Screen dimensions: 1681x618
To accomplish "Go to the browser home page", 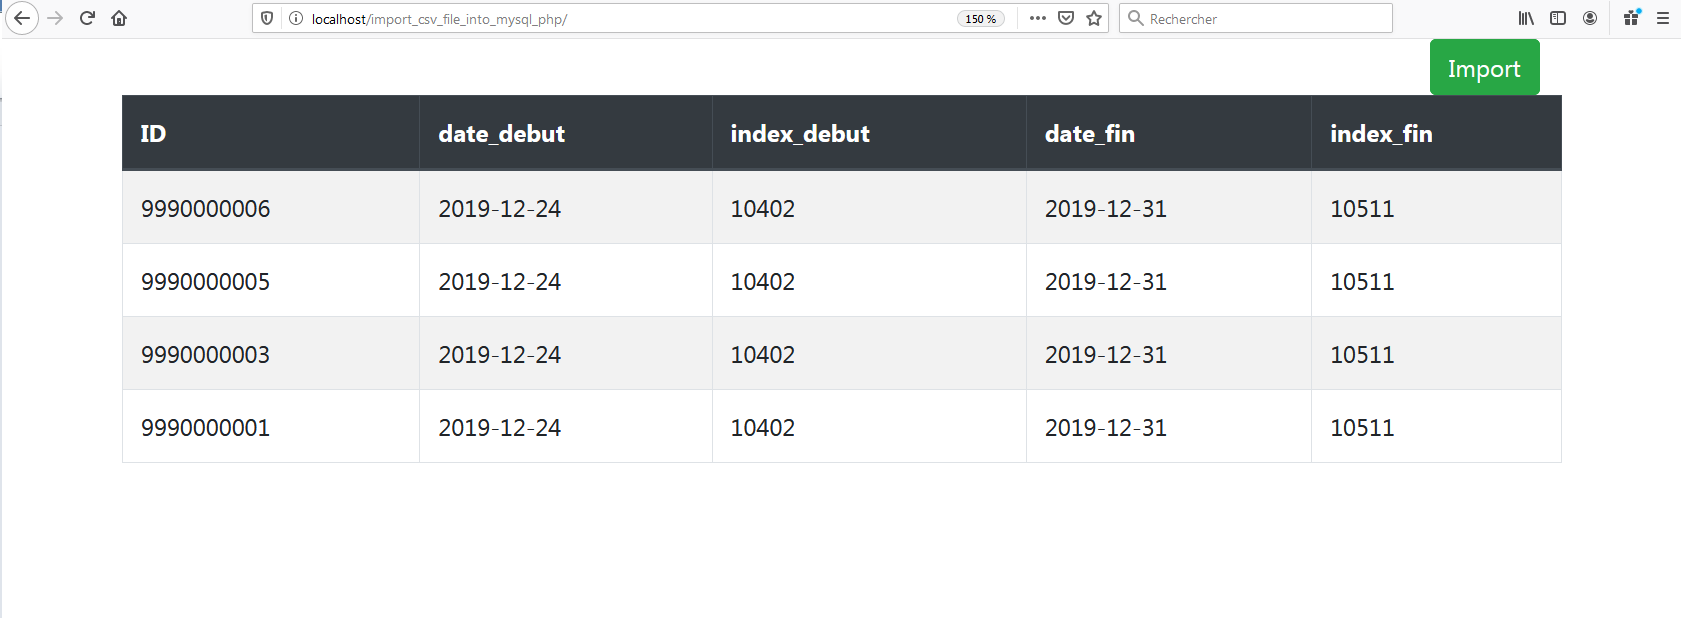I will tap(119, 18).
